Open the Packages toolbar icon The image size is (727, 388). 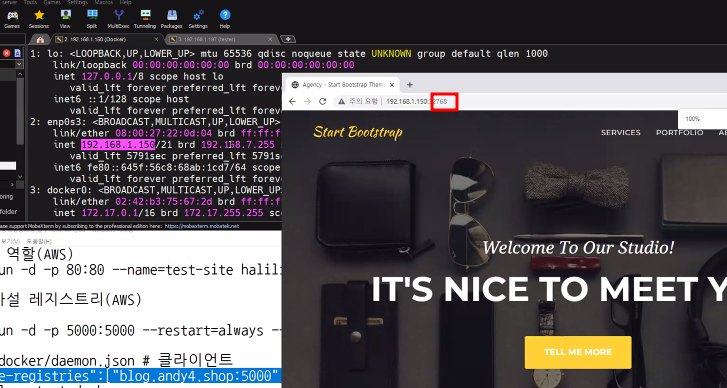(x=172, y=19)
